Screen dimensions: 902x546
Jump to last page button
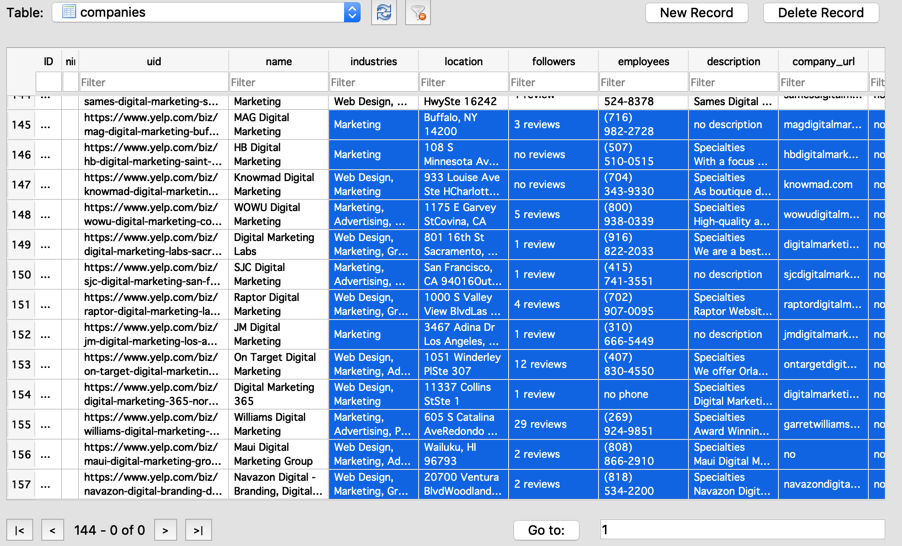pyautogui.click(x=198, y=530)
